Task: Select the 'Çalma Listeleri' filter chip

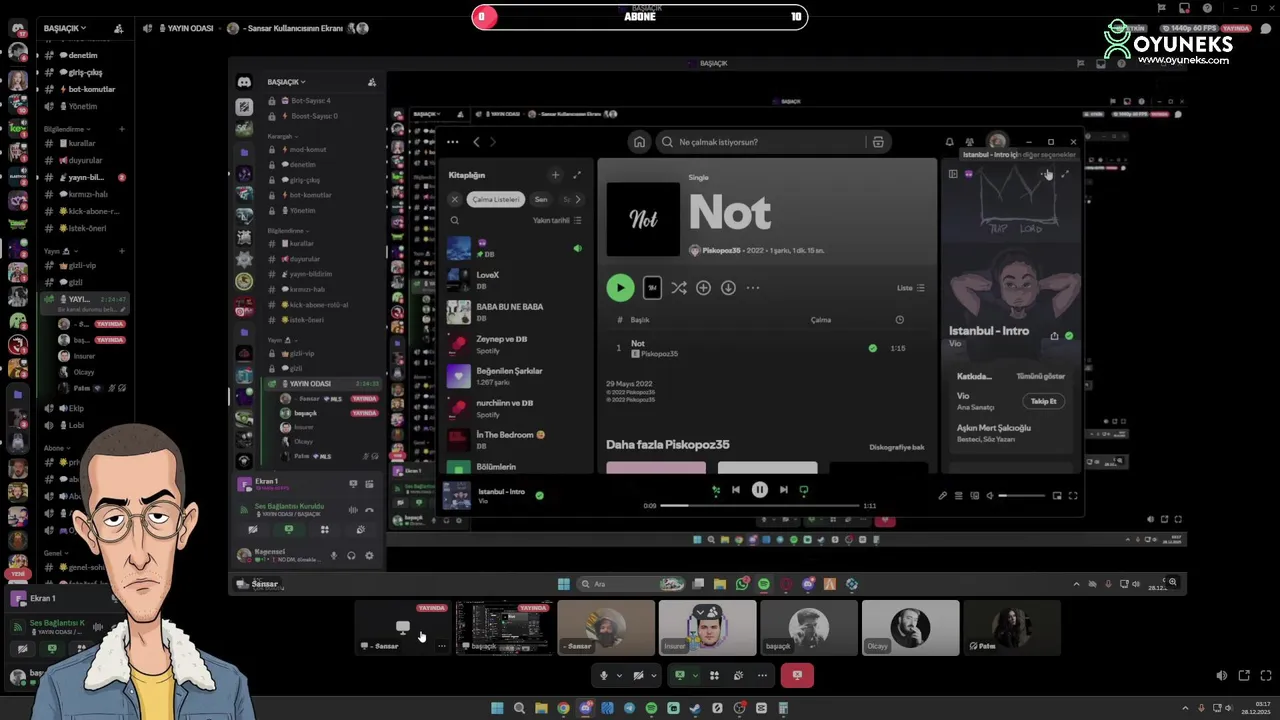Action: click(x=496, y=199)
